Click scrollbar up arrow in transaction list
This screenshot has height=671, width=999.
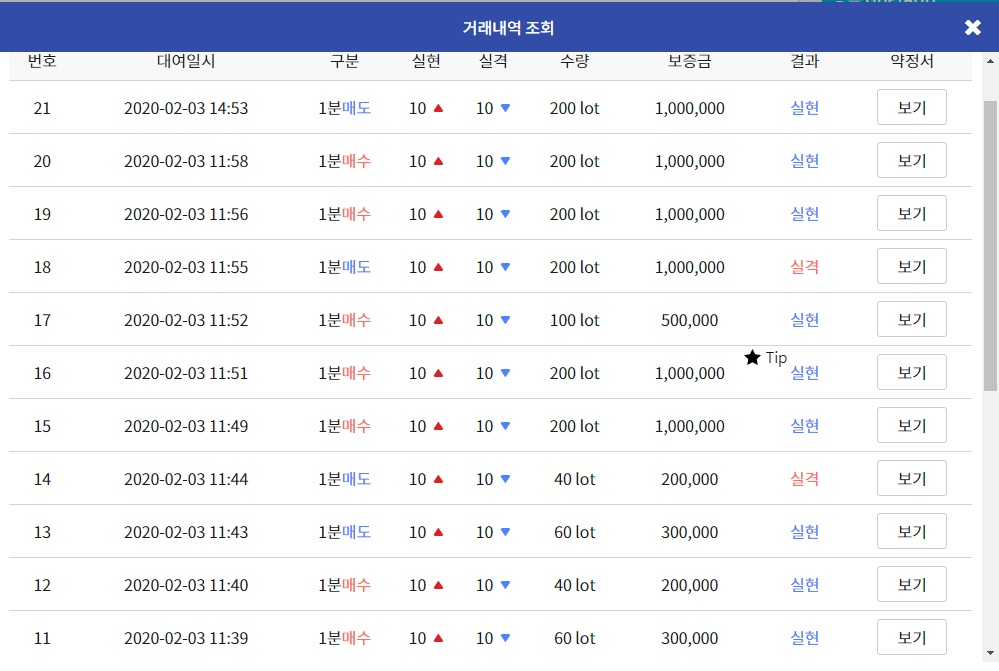pos(990,61)
